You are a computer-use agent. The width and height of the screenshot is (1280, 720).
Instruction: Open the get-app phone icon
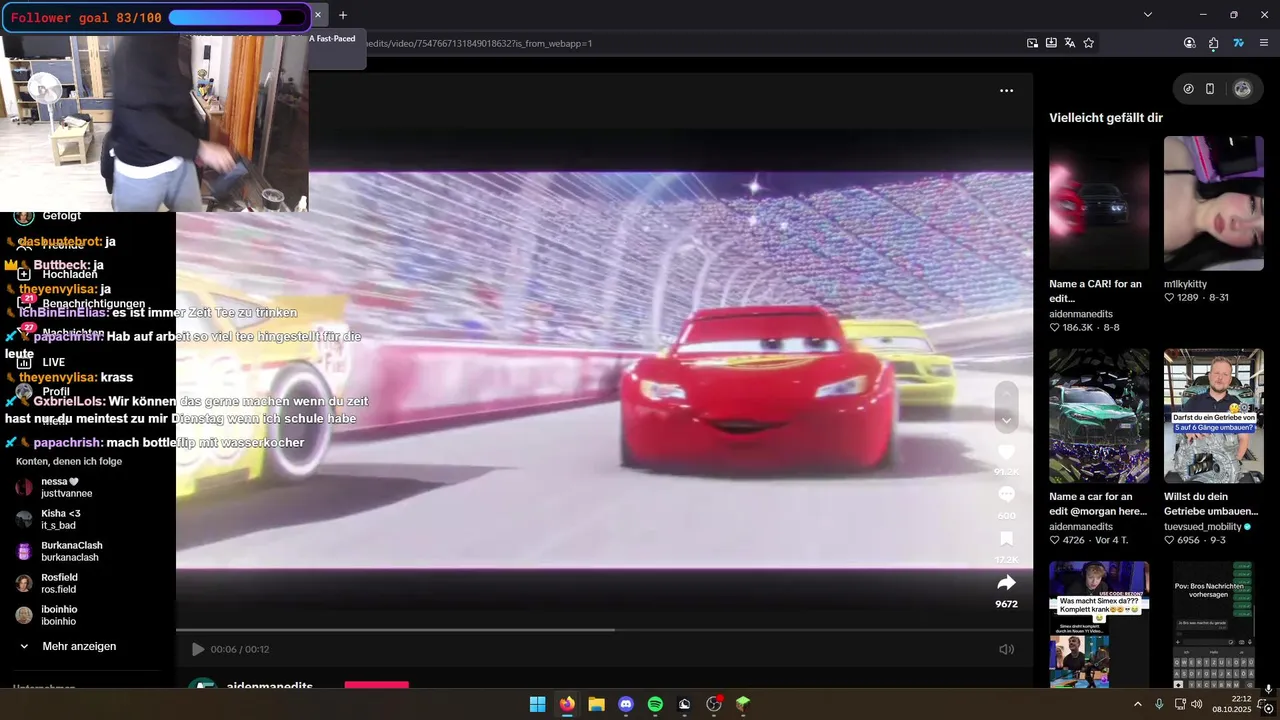click(x=1210, y=89)
